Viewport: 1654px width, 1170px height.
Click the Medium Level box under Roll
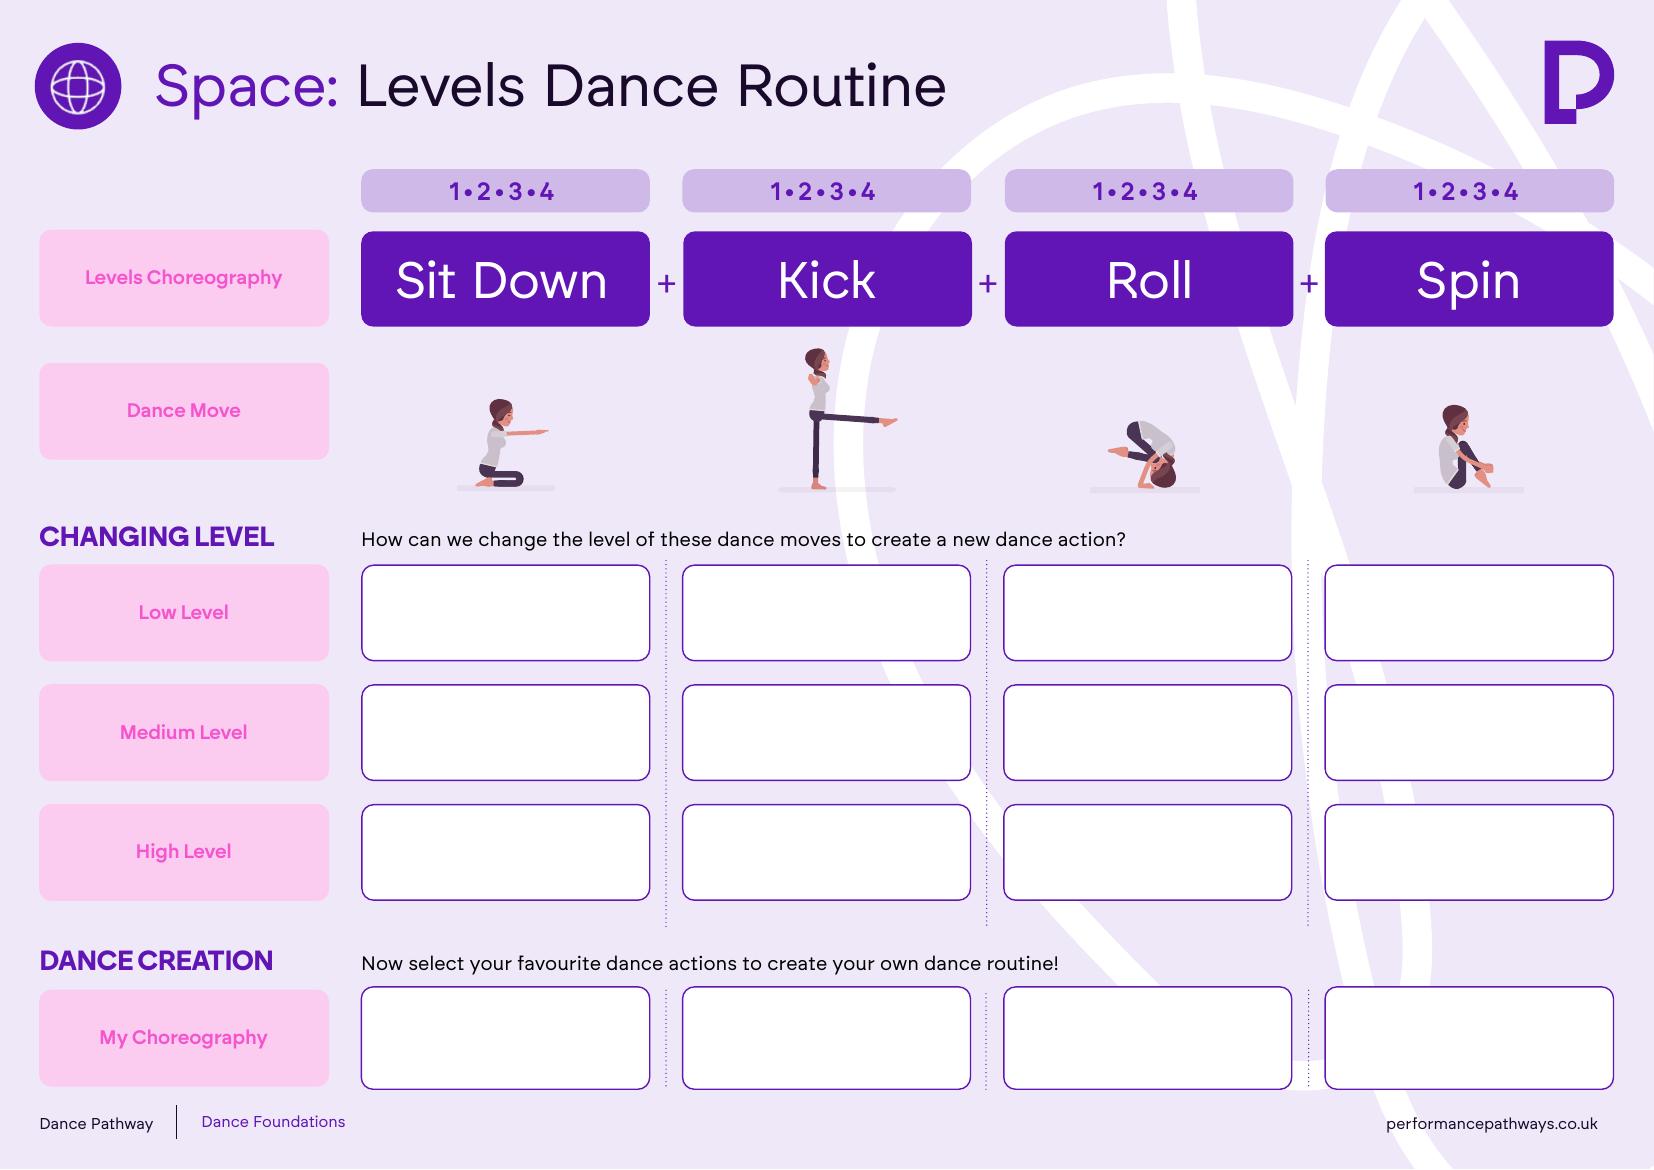tap(1148, 732)
